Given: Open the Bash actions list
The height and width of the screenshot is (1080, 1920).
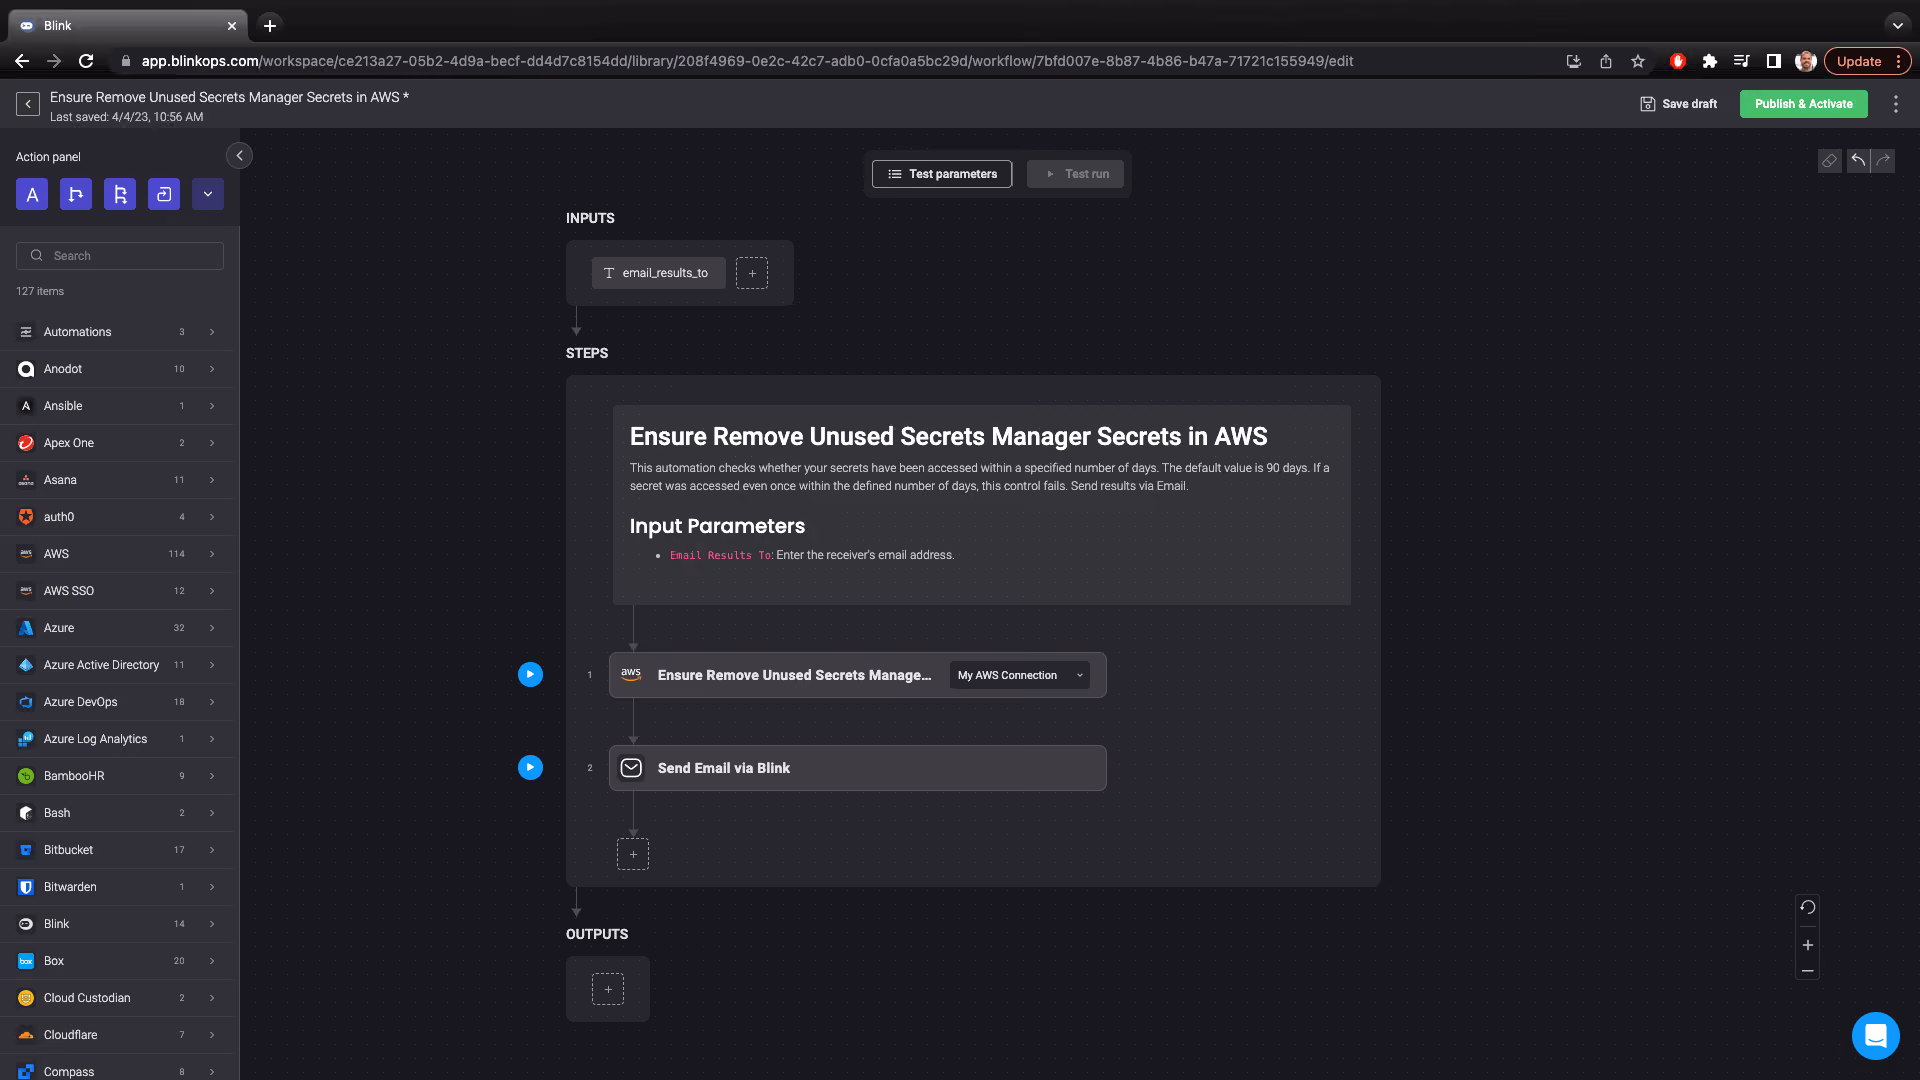Looking at the screenshot, I should (x=116, y=813).
